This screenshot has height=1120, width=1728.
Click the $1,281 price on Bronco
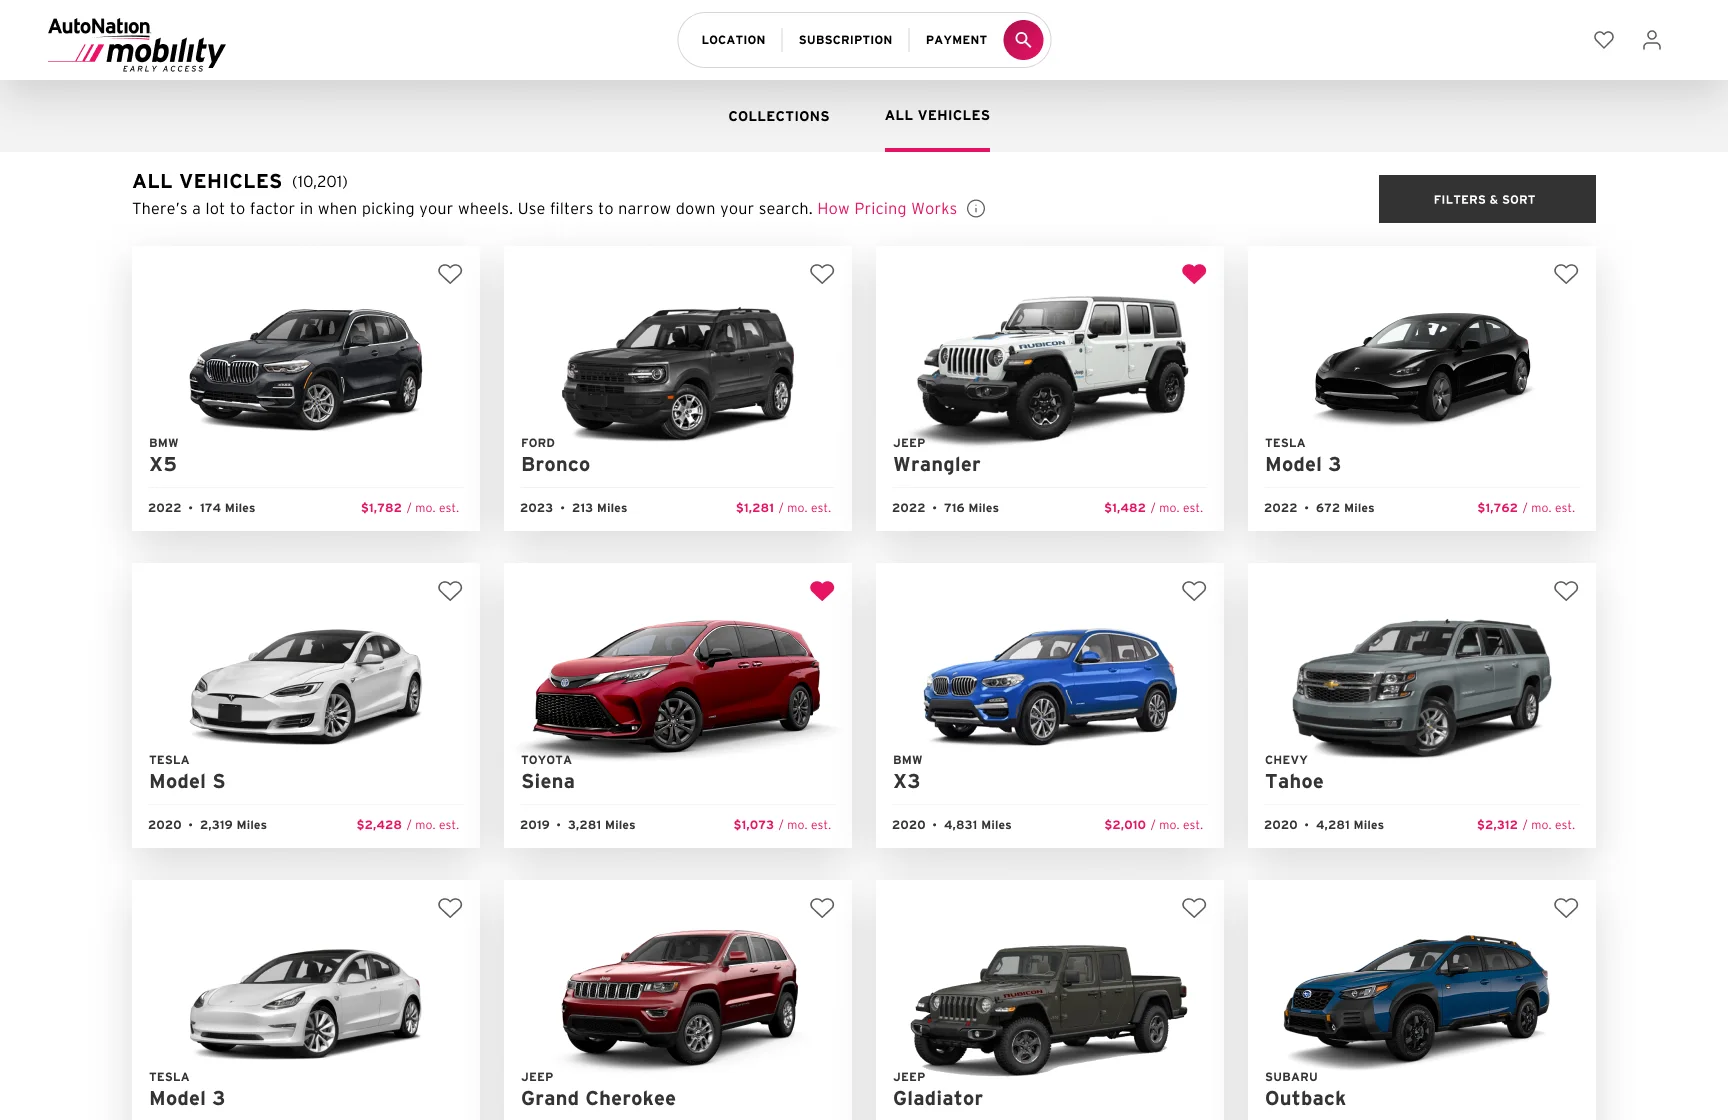755,508
